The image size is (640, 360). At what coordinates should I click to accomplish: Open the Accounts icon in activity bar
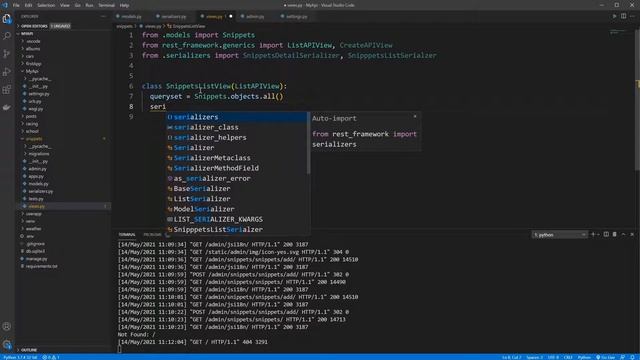point(7,327)
